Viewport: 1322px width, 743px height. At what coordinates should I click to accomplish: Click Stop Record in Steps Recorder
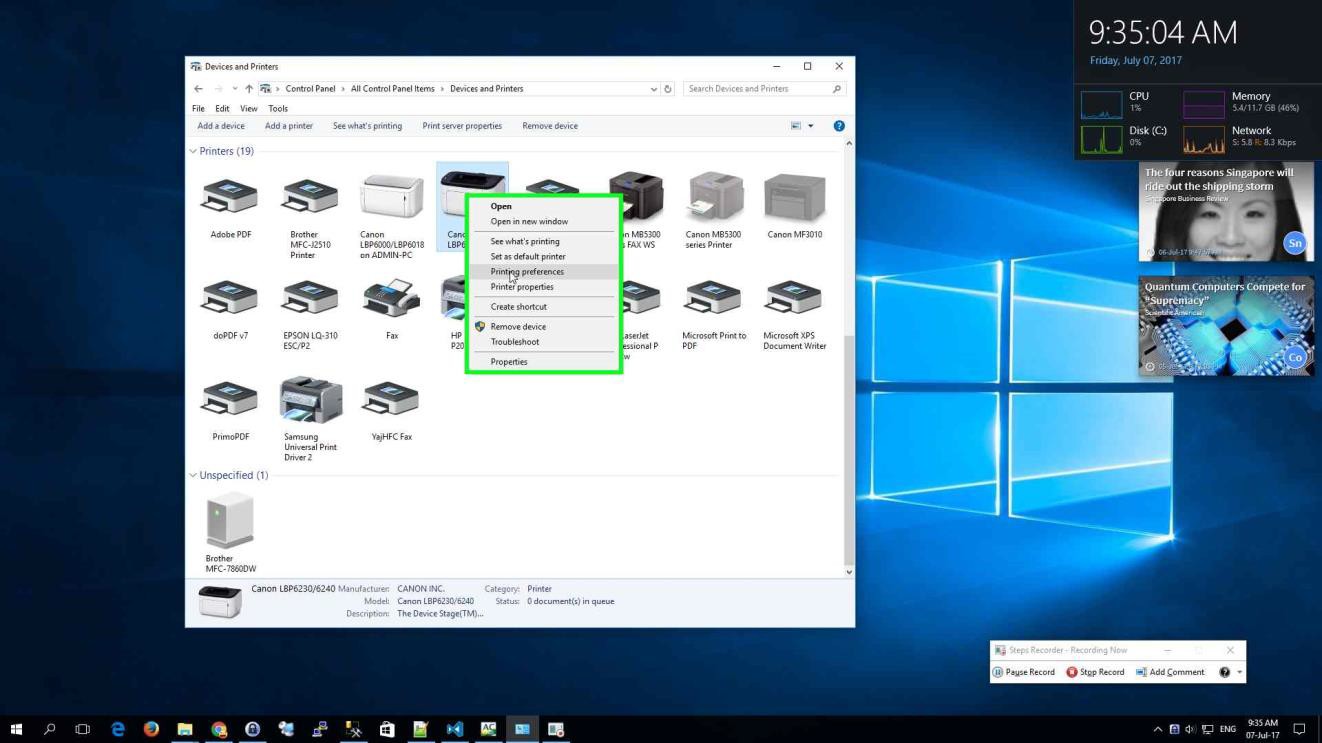1095,672
